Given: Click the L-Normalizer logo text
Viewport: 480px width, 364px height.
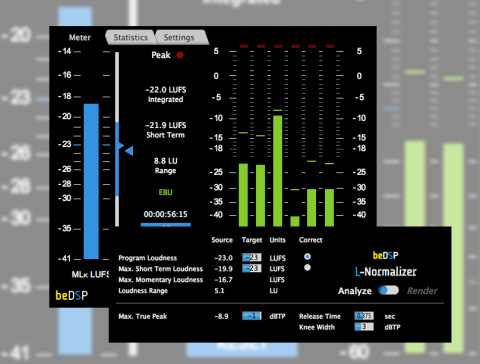Looking at the screenshot, I should pos(386,272).
